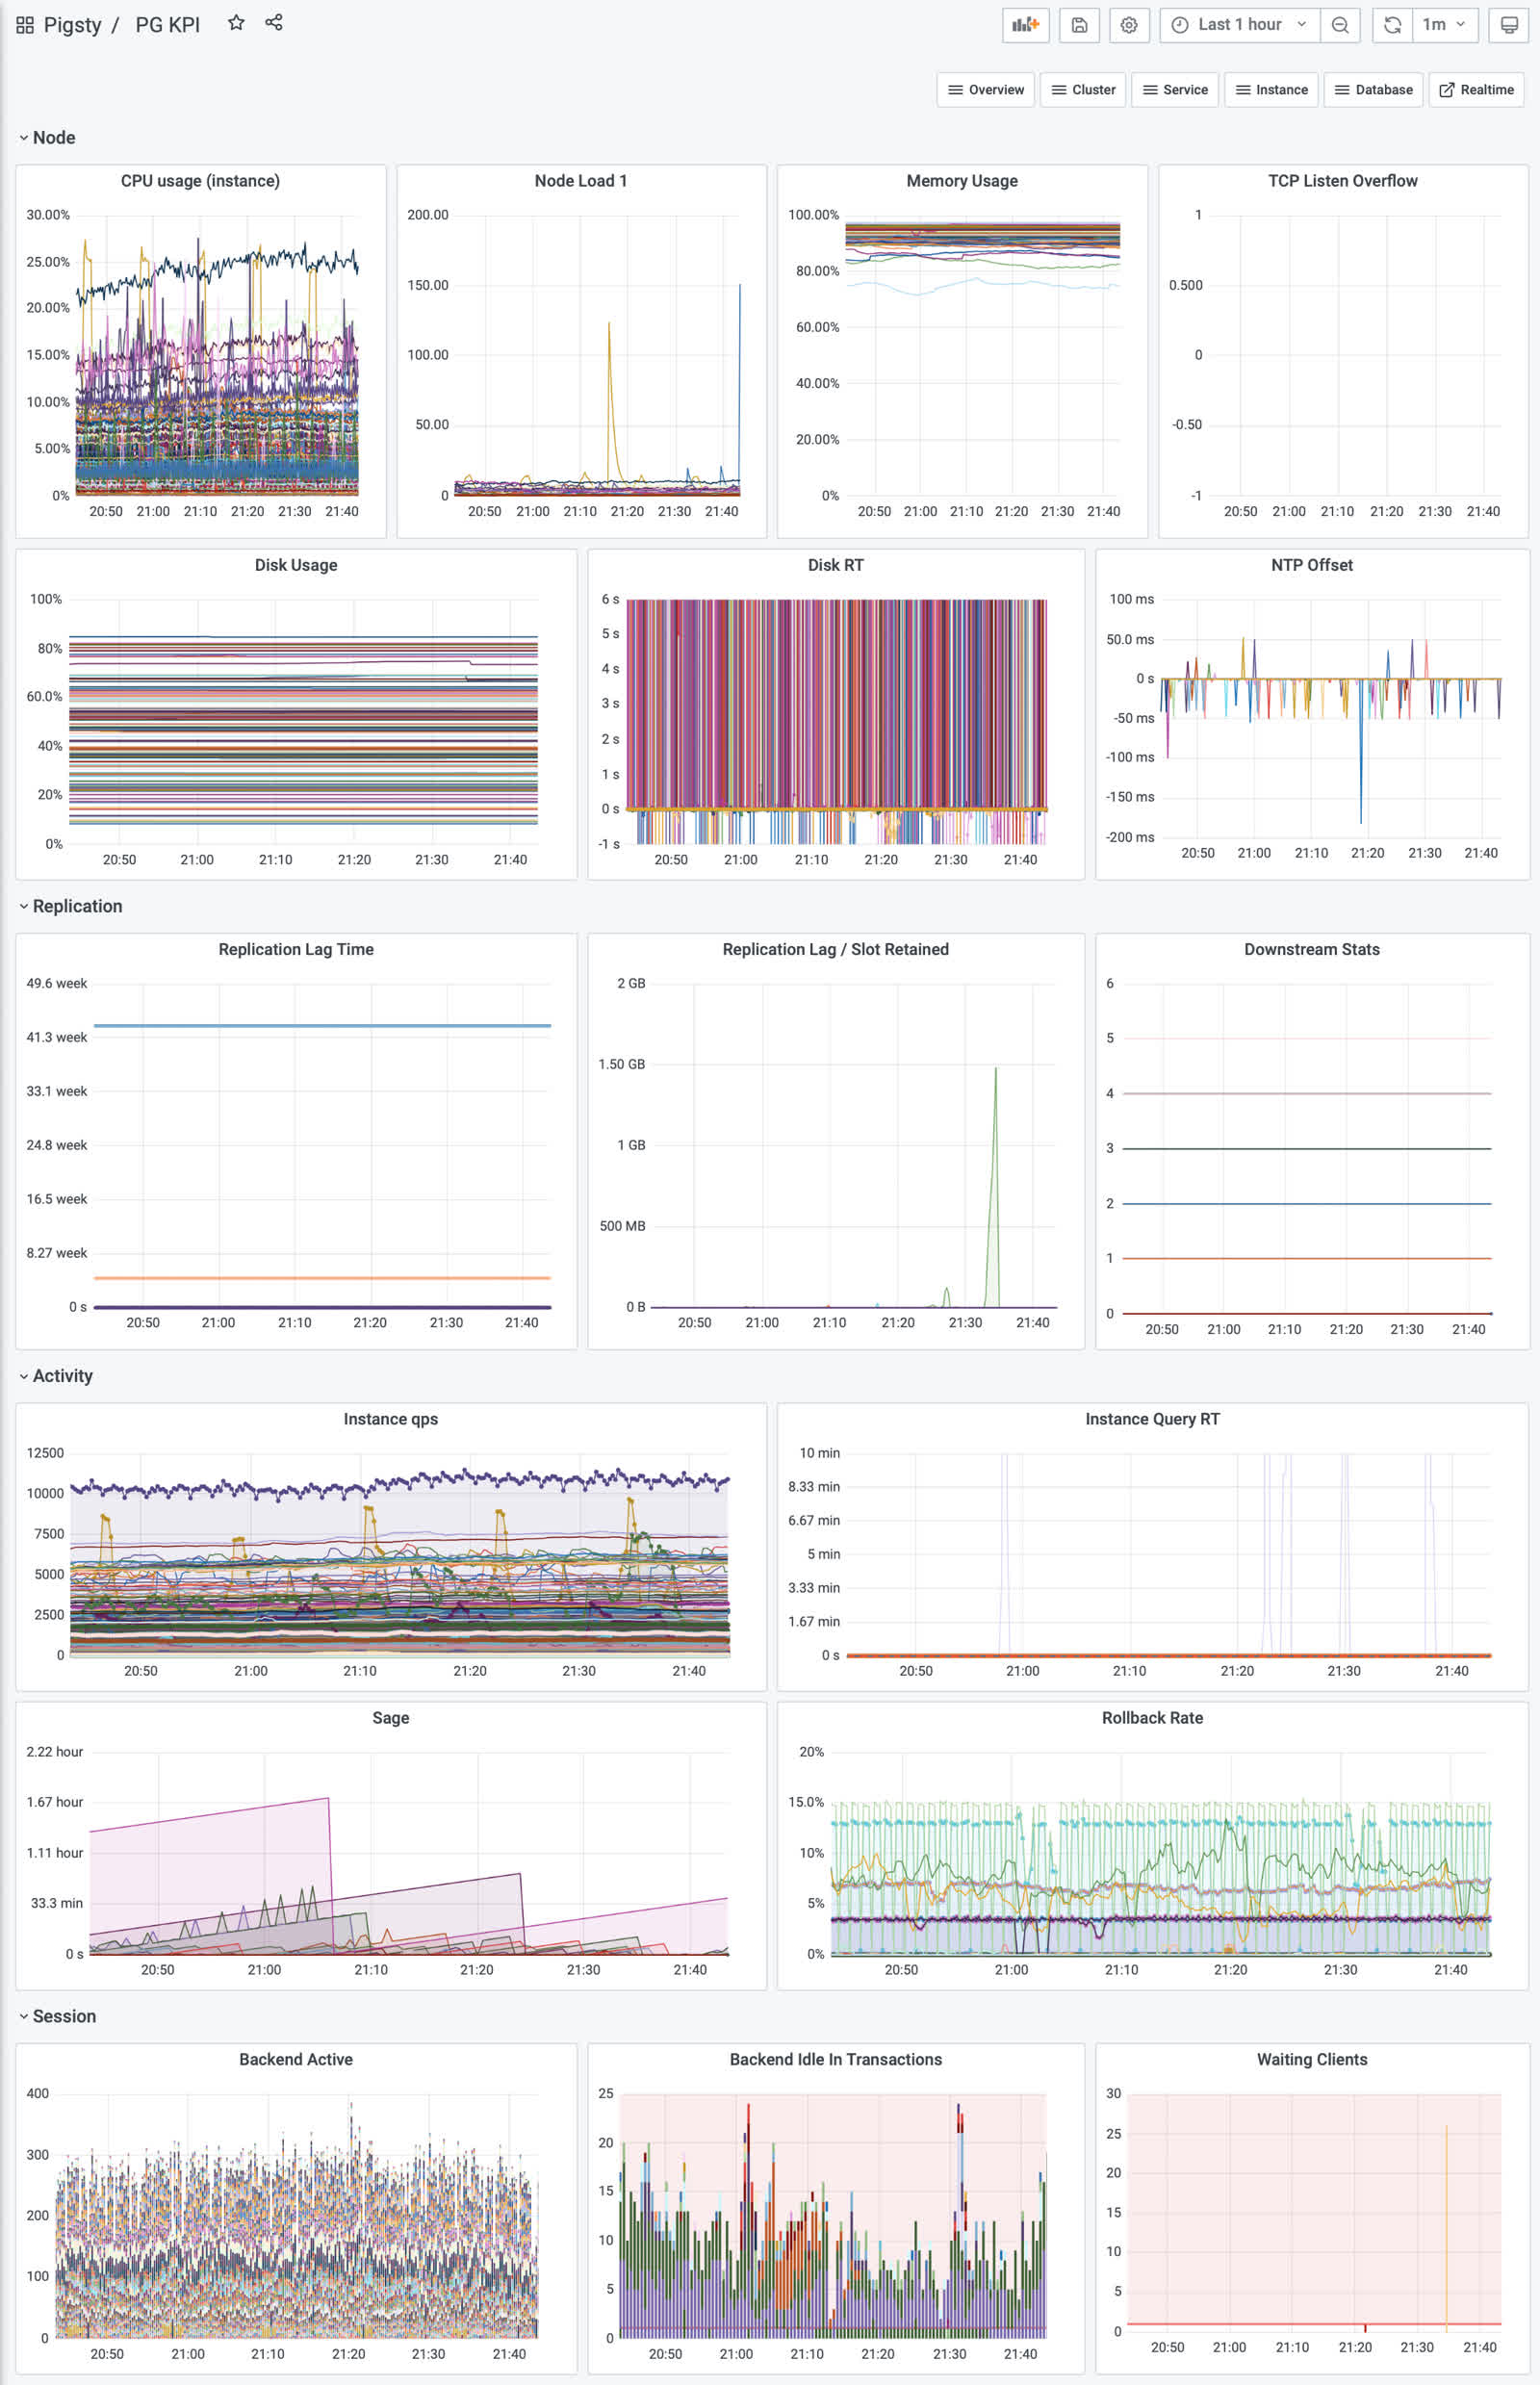Open the Service dashboard link

[x=1175, y=90]
